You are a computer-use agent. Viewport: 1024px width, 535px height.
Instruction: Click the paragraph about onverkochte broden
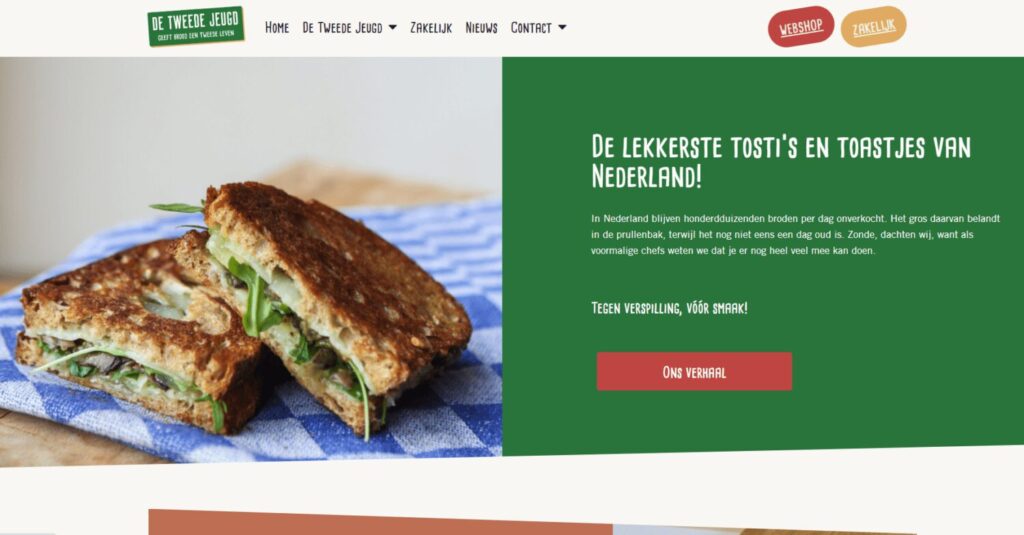pos(795,235)
